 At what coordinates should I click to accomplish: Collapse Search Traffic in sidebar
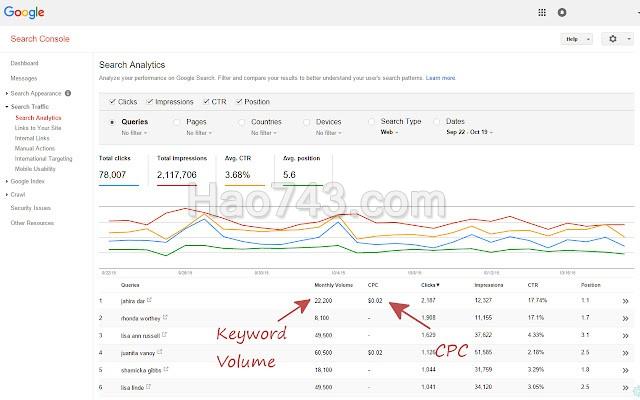(7, 107)
